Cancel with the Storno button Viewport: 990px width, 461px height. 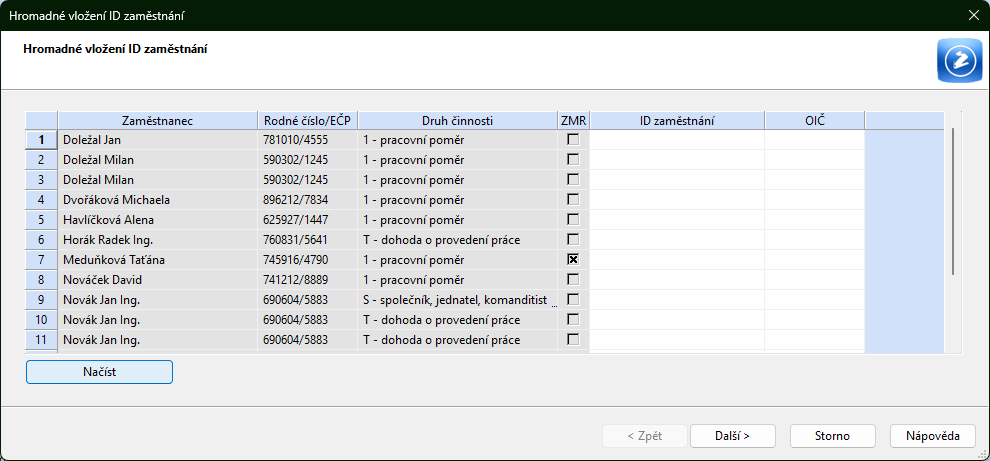[833, 436]
